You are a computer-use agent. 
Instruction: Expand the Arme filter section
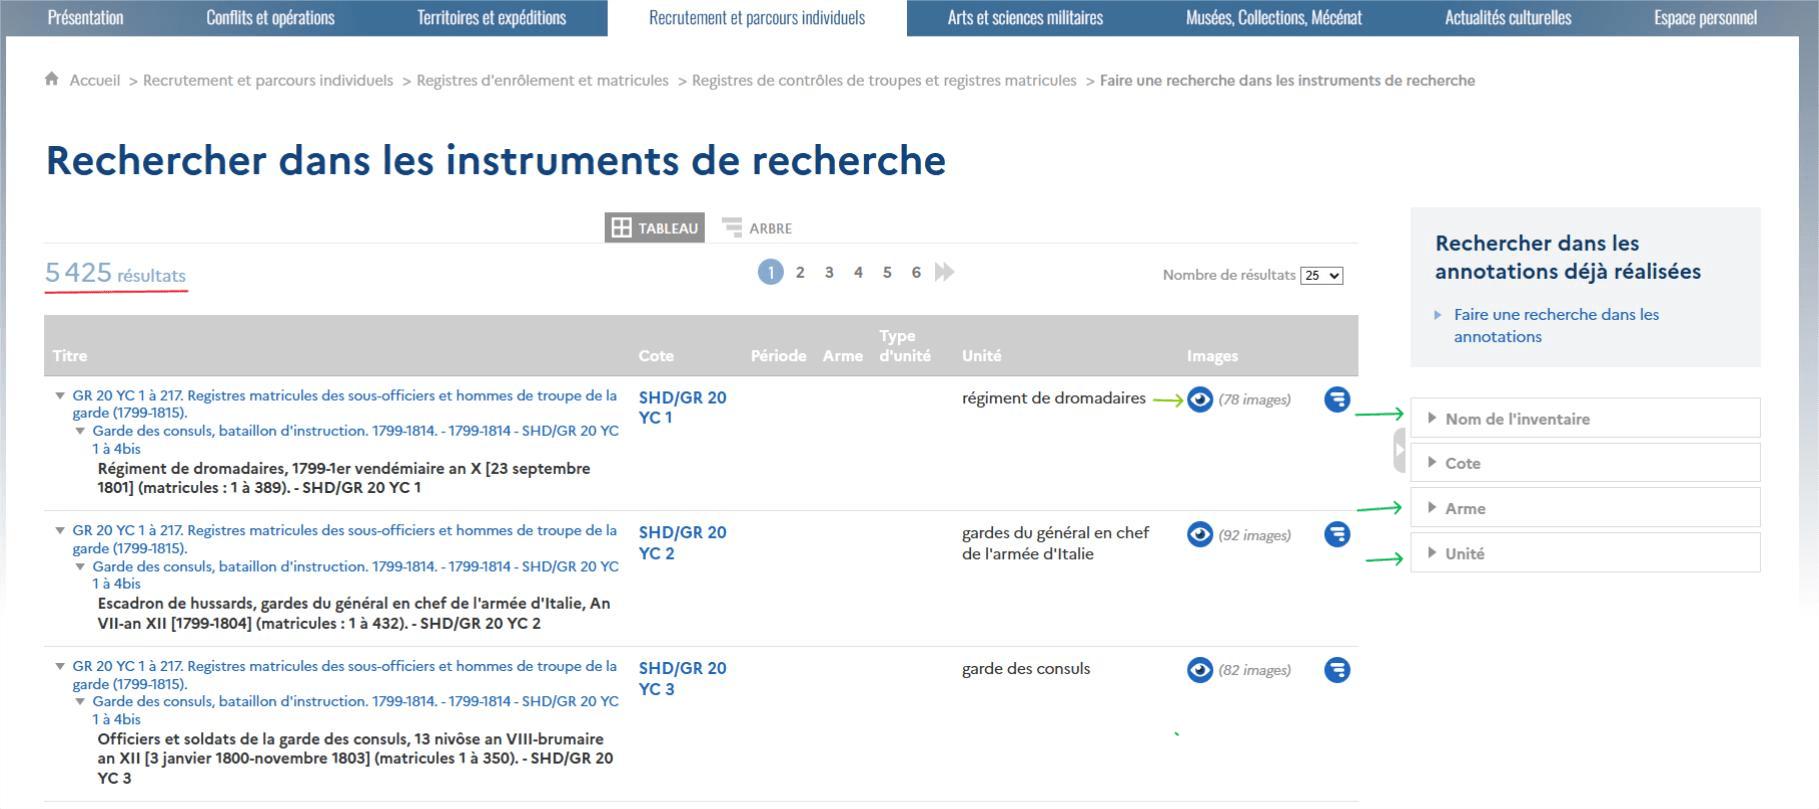1464,508
